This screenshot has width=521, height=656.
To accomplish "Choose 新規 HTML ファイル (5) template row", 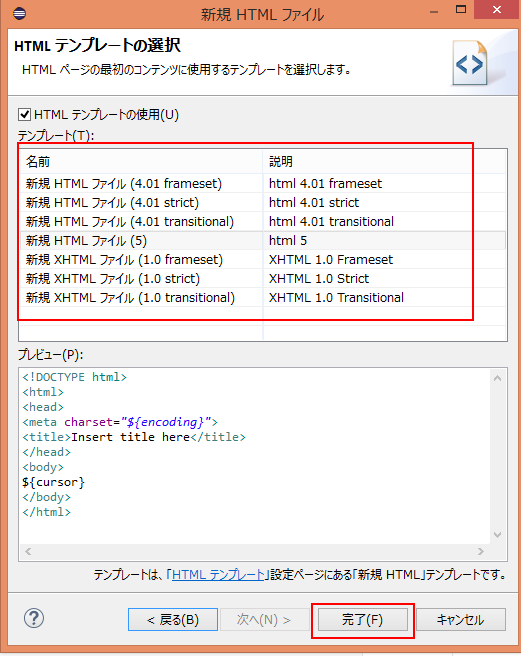I will (262, 241).
